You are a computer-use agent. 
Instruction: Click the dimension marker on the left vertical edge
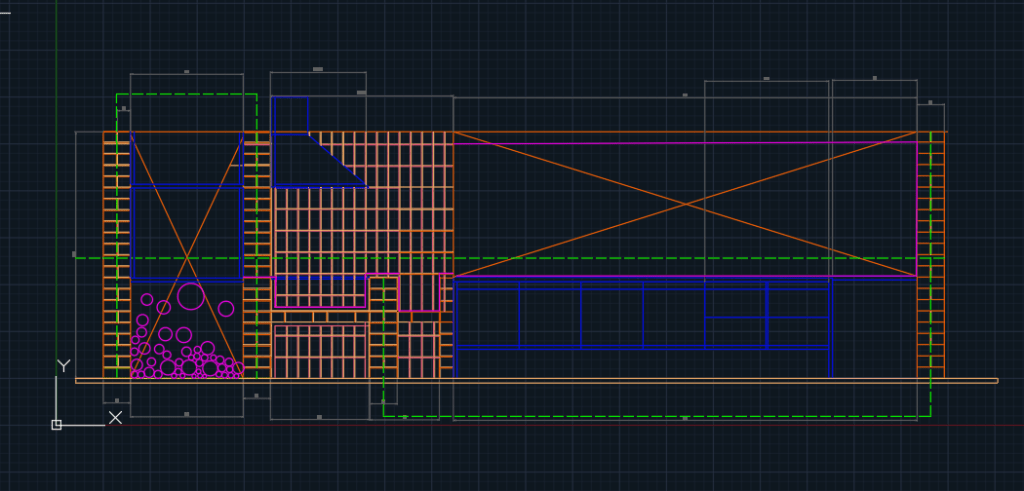pos(74,255)
